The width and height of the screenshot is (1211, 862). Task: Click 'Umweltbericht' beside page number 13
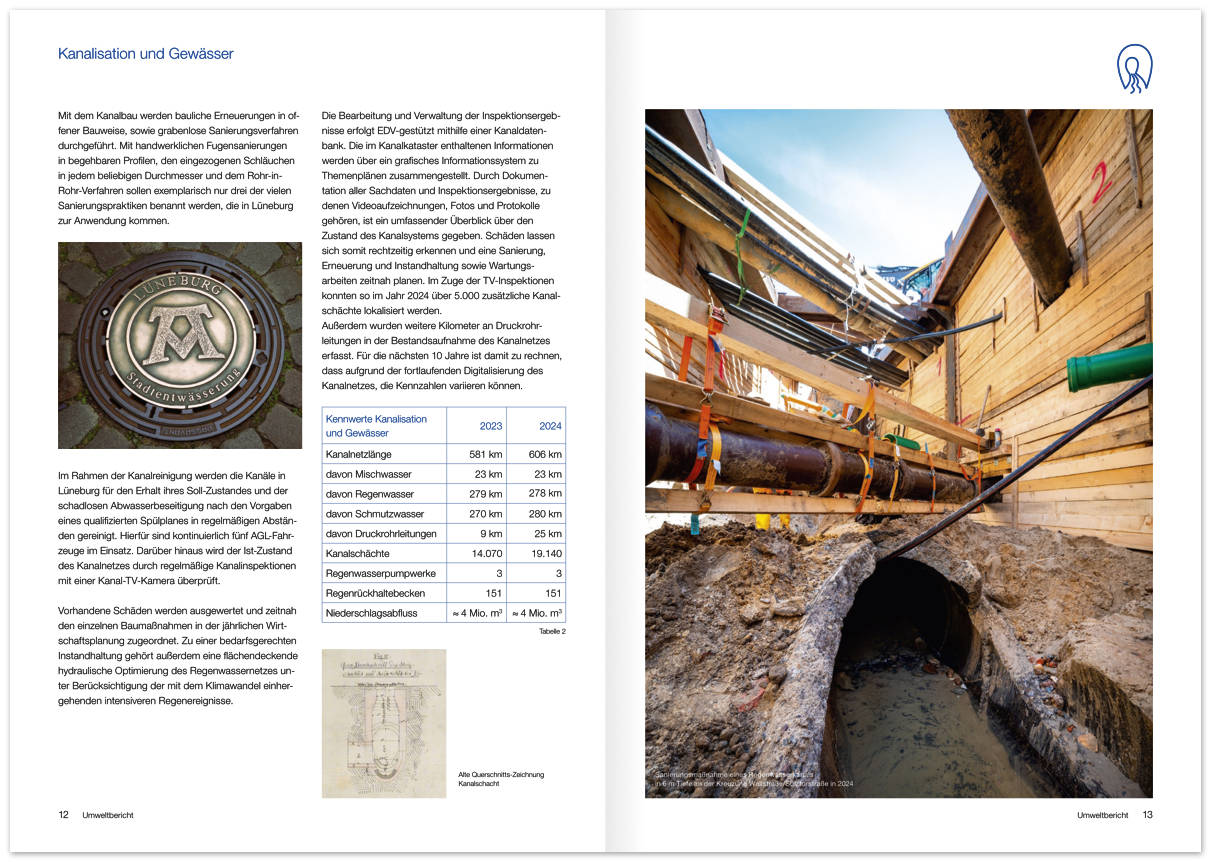click(x=1103, y=815)
